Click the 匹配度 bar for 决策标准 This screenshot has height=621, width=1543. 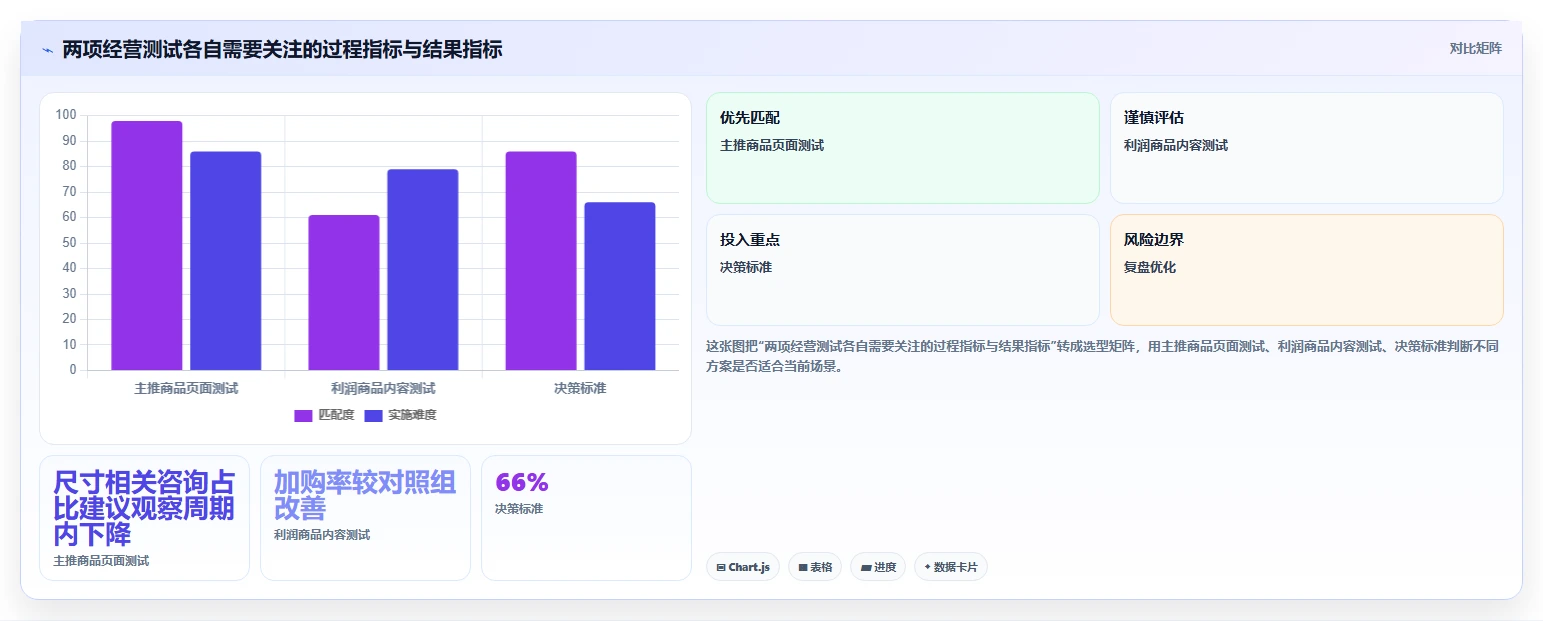pos(541,261)
